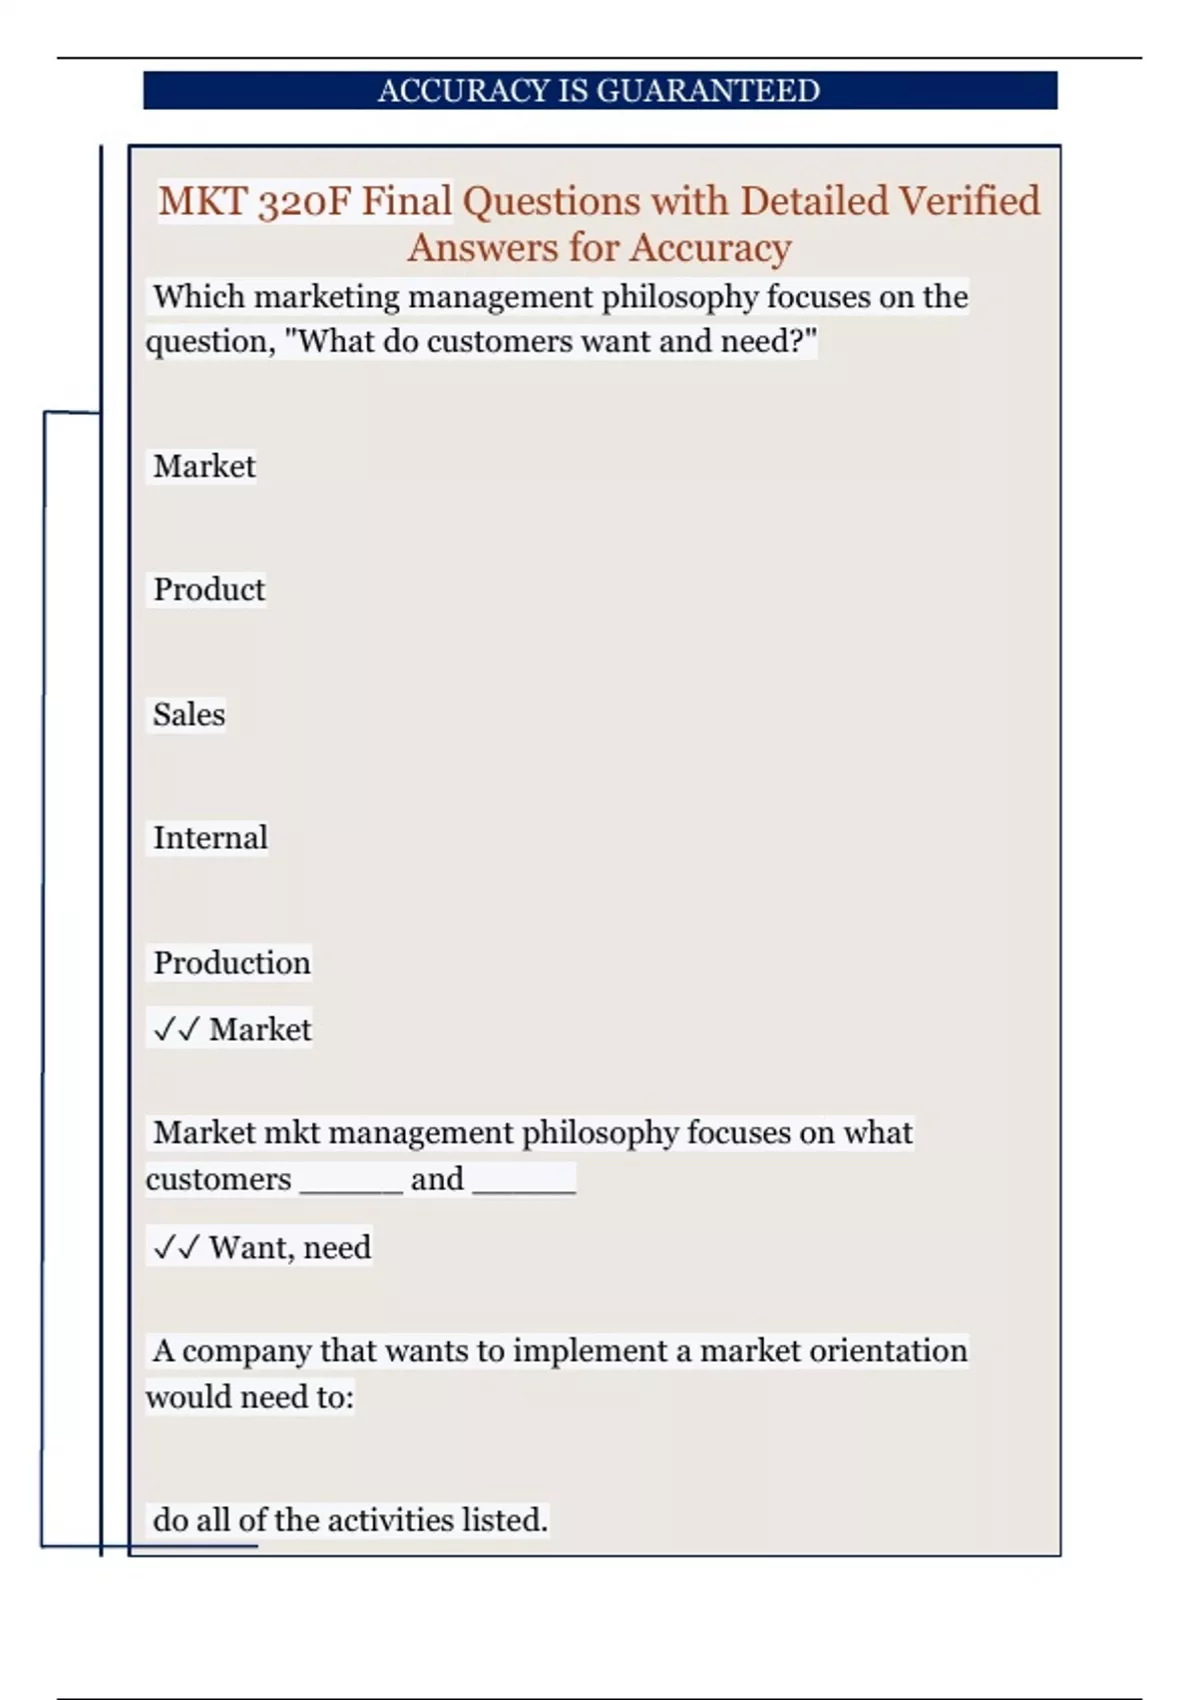
Task: Select the first "Market" option under the question
Action: [x=204, y=466]
